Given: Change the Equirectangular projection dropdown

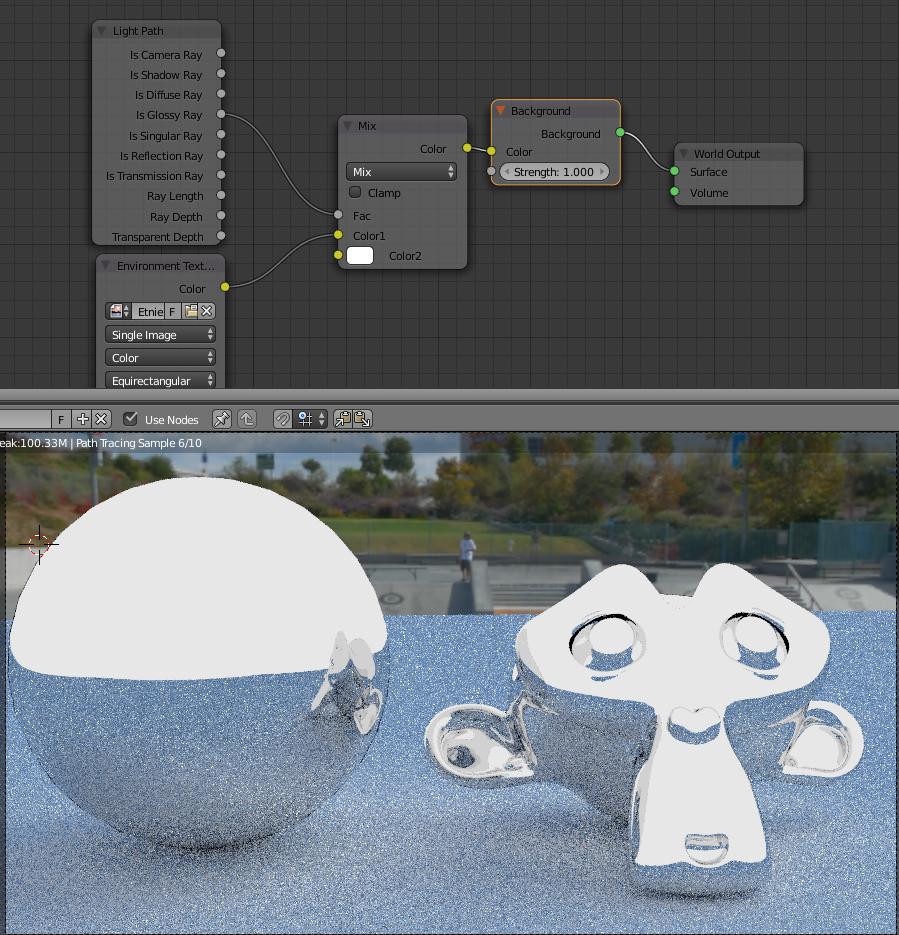Looking at the screenshot, I should (x=160, y=381).
